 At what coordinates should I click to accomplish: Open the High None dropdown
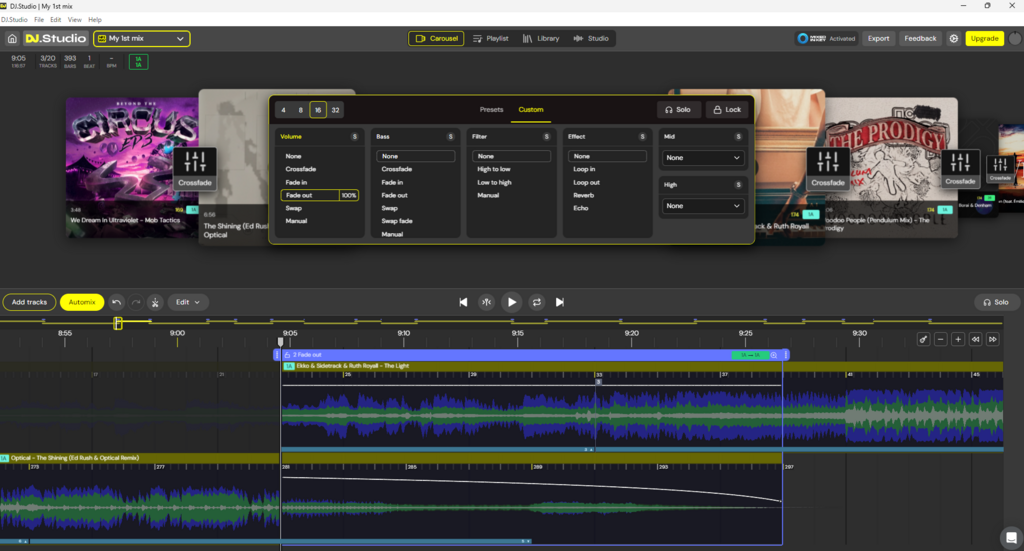point(703,206)
